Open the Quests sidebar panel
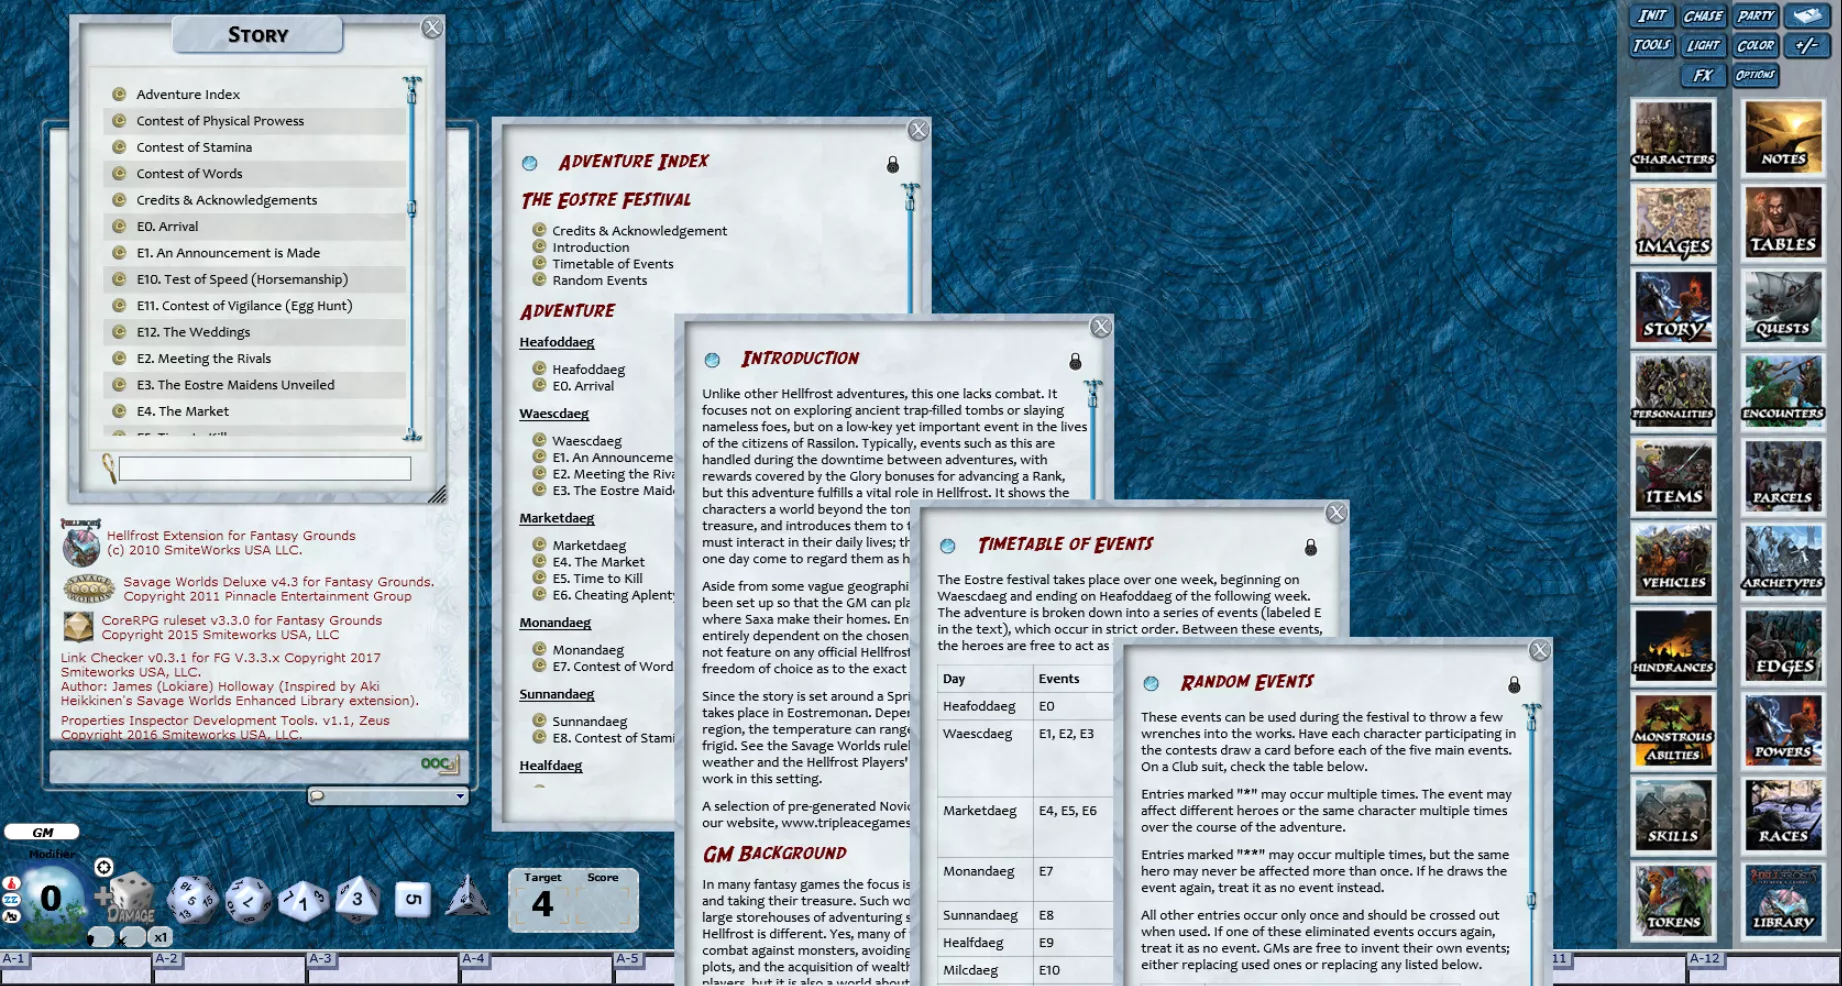Viewport: 1842px width, 986px height. pos(1783,308)
